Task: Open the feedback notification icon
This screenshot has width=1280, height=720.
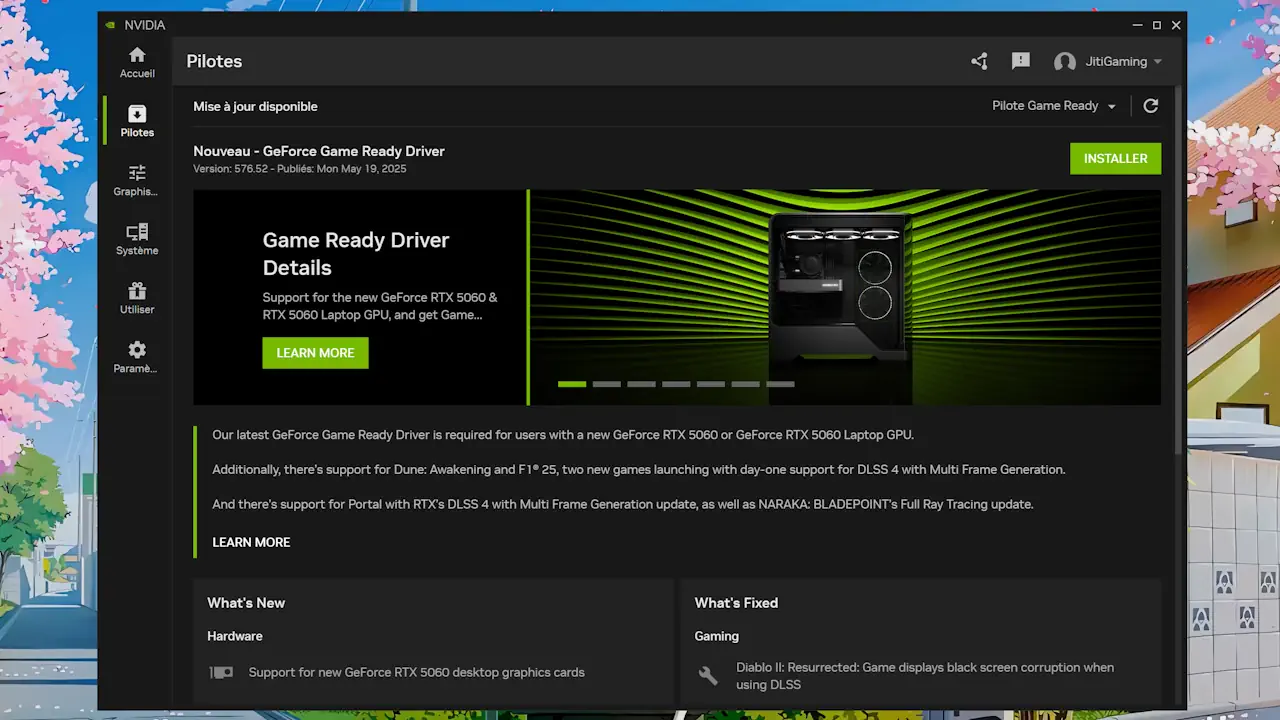Action: pos(1020,61)
